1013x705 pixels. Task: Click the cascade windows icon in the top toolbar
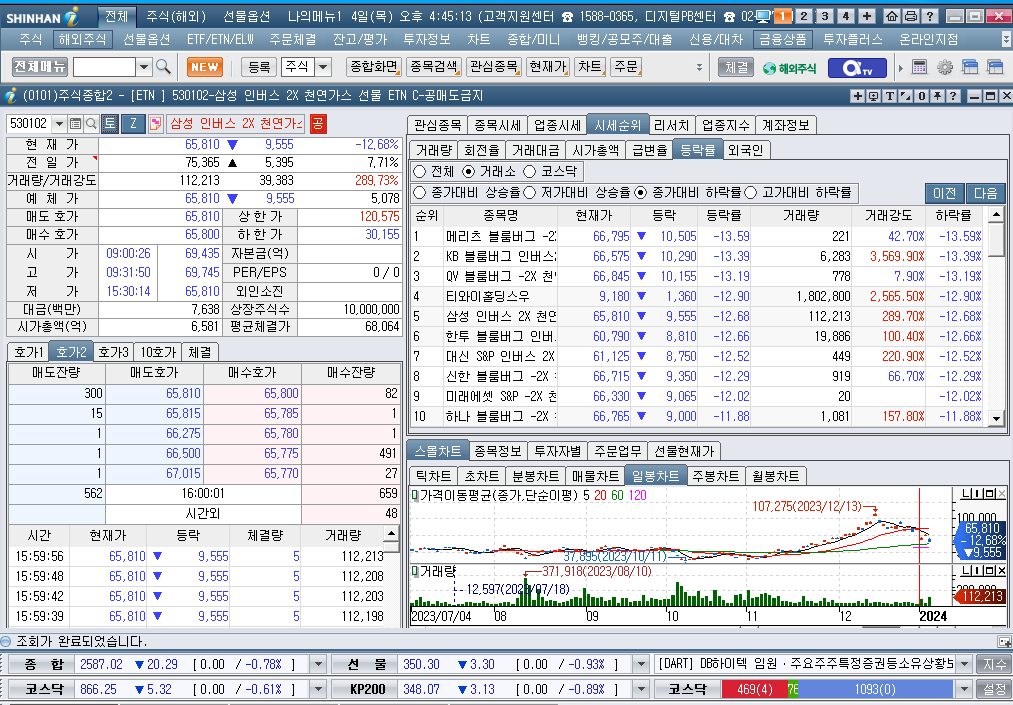click(970, 67)
